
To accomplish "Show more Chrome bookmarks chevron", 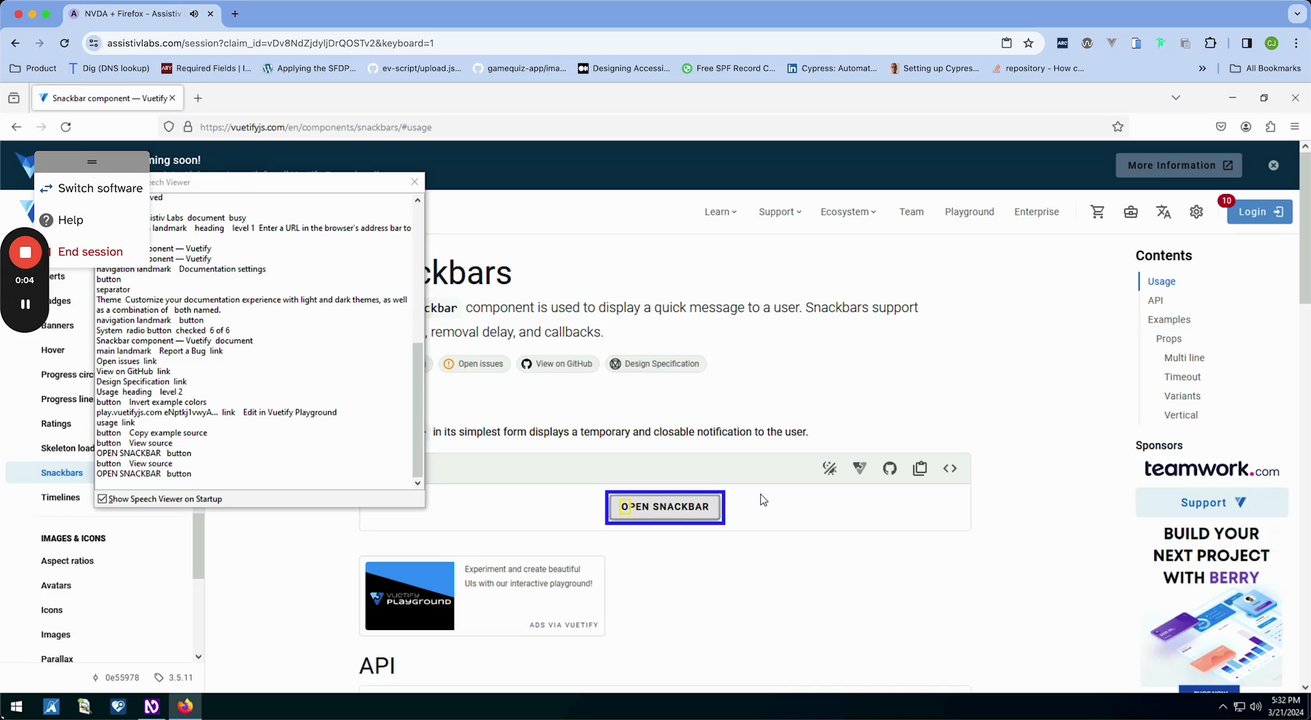I will click(x=1202, y=68).
